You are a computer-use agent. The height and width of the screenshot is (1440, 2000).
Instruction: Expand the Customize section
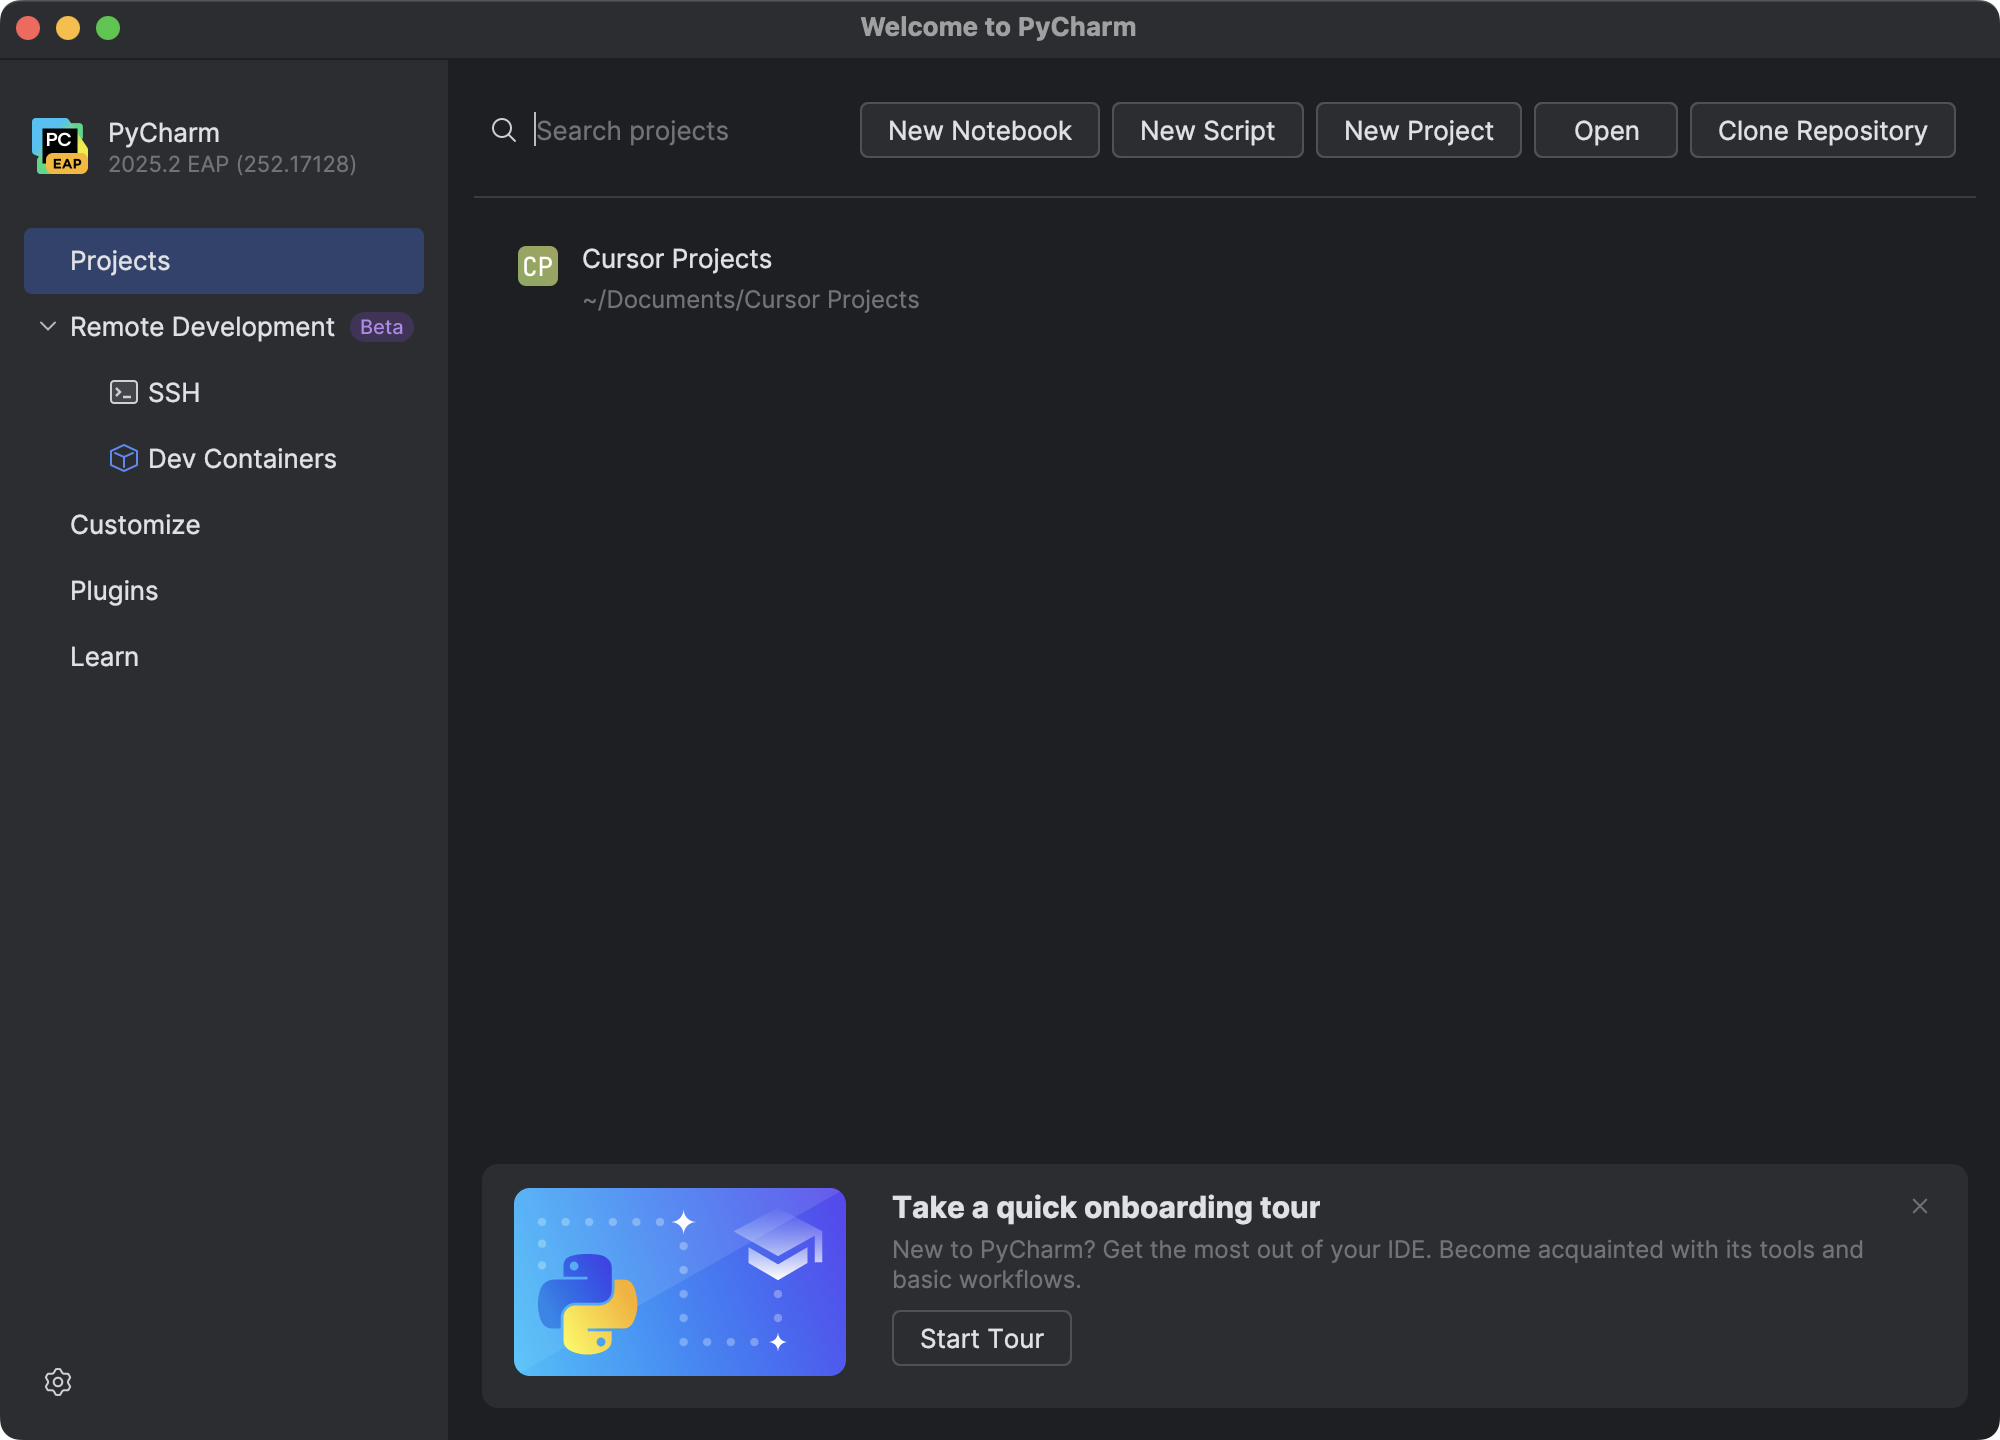pos(135,524)
